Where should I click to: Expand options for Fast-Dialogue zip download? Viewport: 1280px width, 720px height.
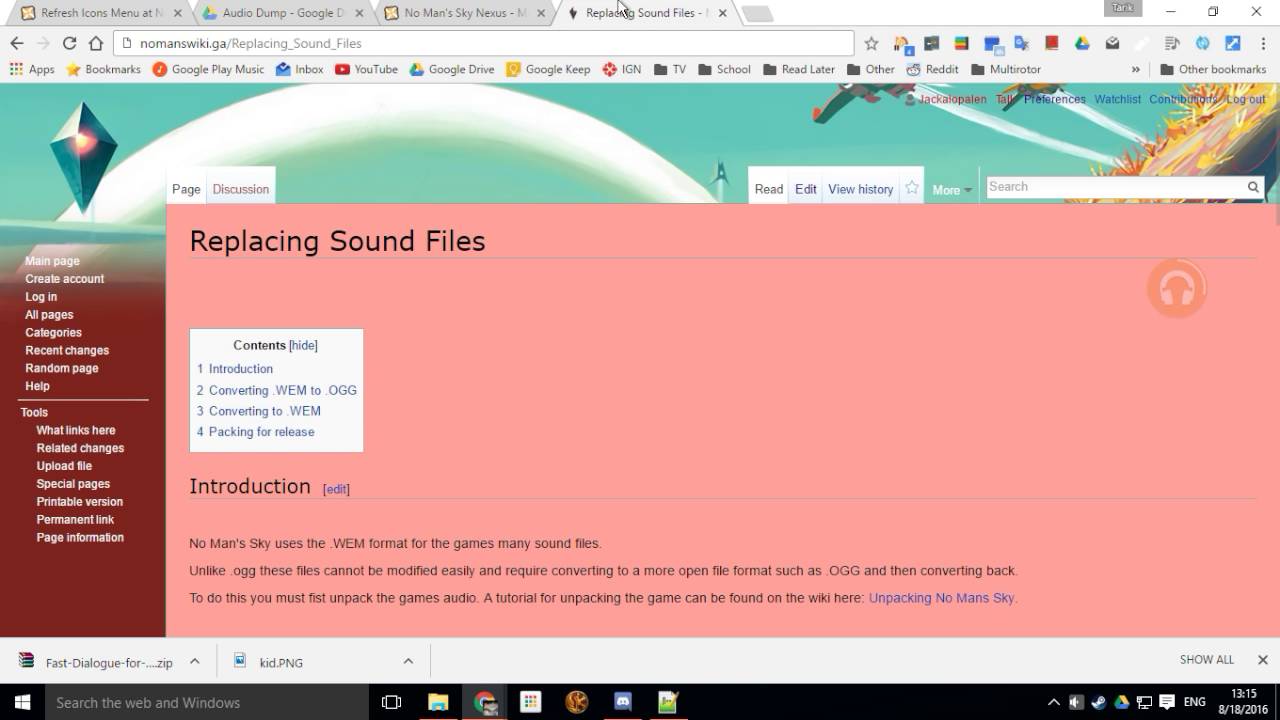[x=195, y=661]
